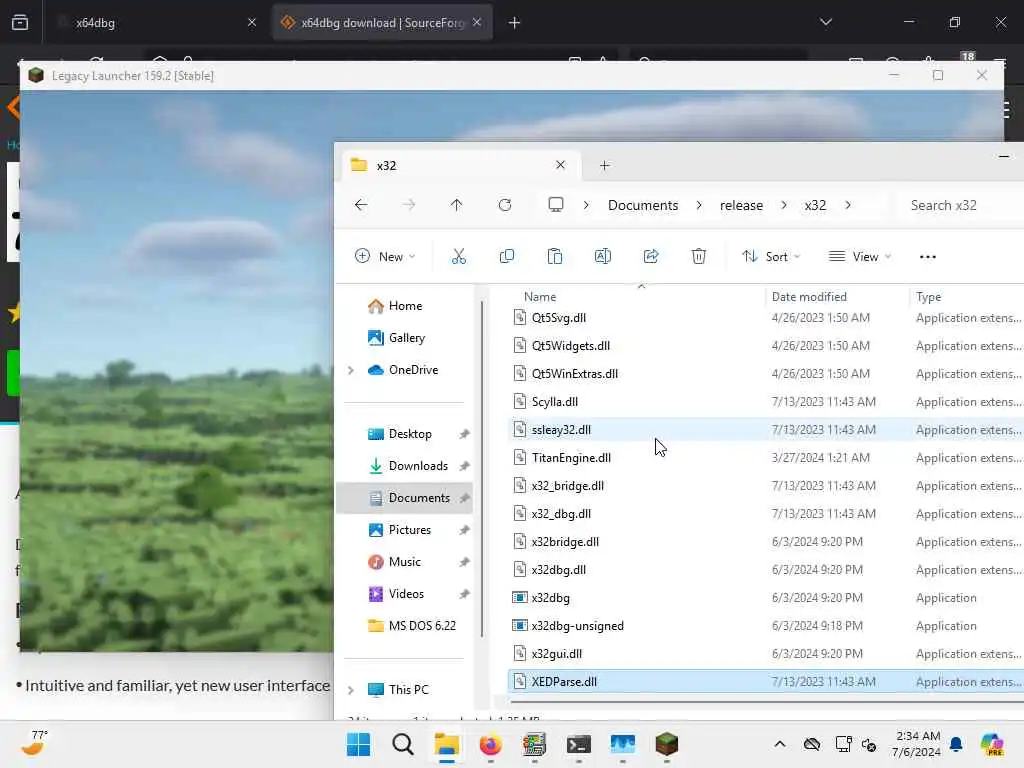This screenshot has width=1024, height=768.
Task: Open Firefox list all tabs dropdown
Action: [826, 22]
